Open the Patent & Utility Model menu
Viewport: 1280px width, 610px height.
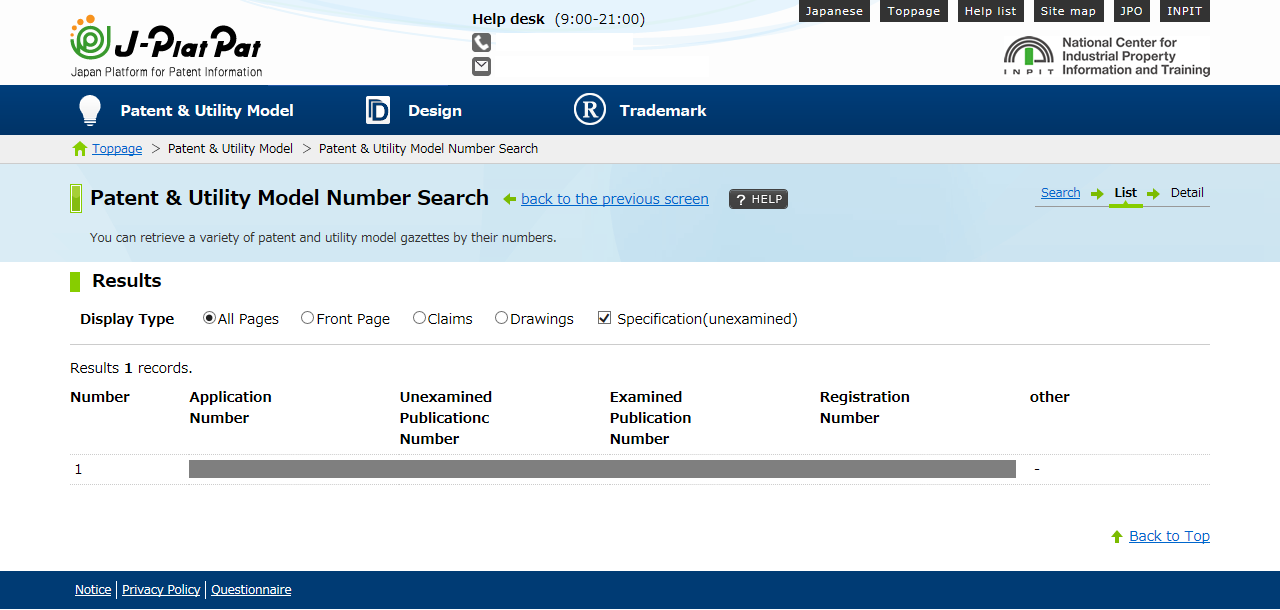coord(207,110)
